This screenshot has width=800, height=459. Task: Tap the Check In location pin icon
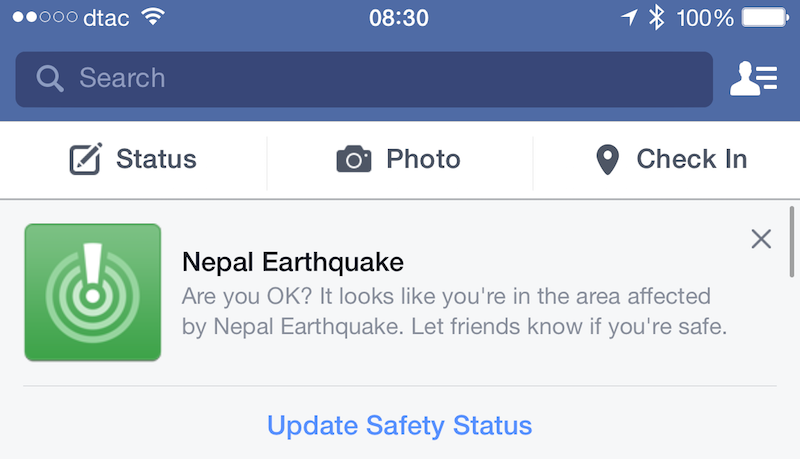click(x=607, y=160)
